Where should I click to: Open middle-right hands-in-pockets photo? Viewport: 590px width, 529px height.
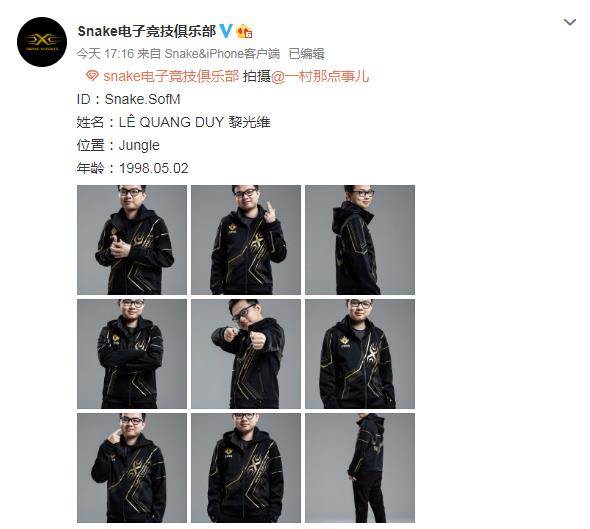(360, 354)
